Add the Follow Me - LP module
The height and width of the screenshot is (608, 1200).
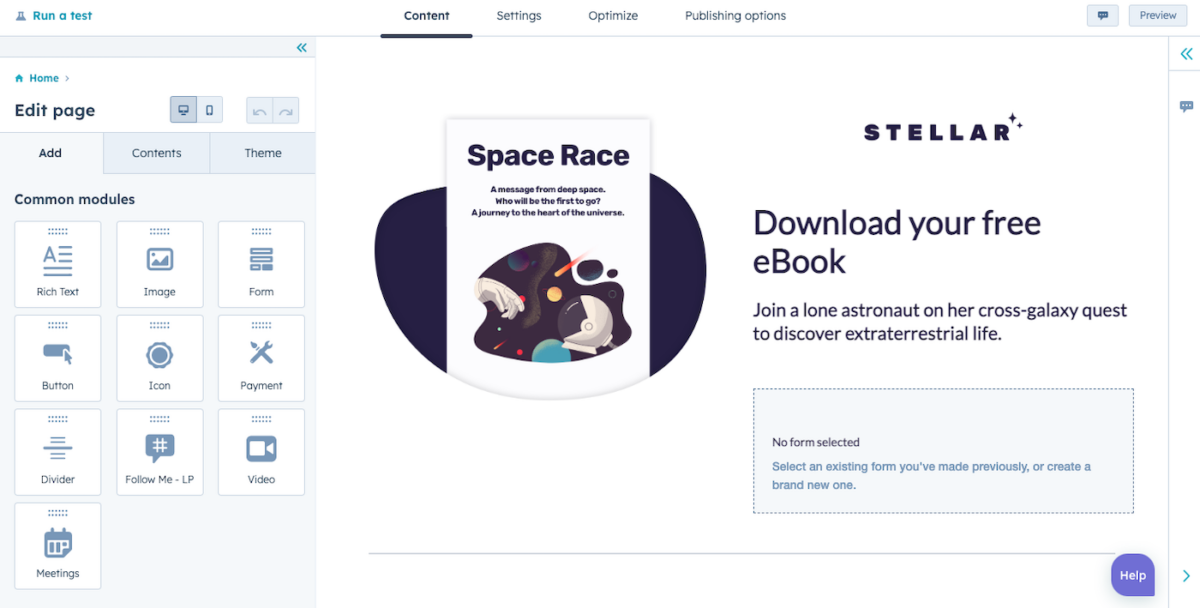pos(160,452)
